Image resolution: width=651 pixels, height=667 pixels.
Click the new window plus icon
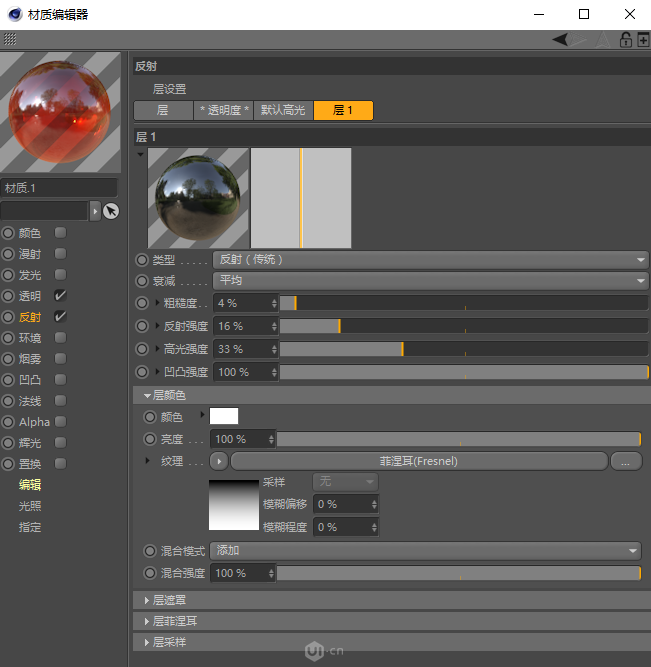(x=642, y=40)
